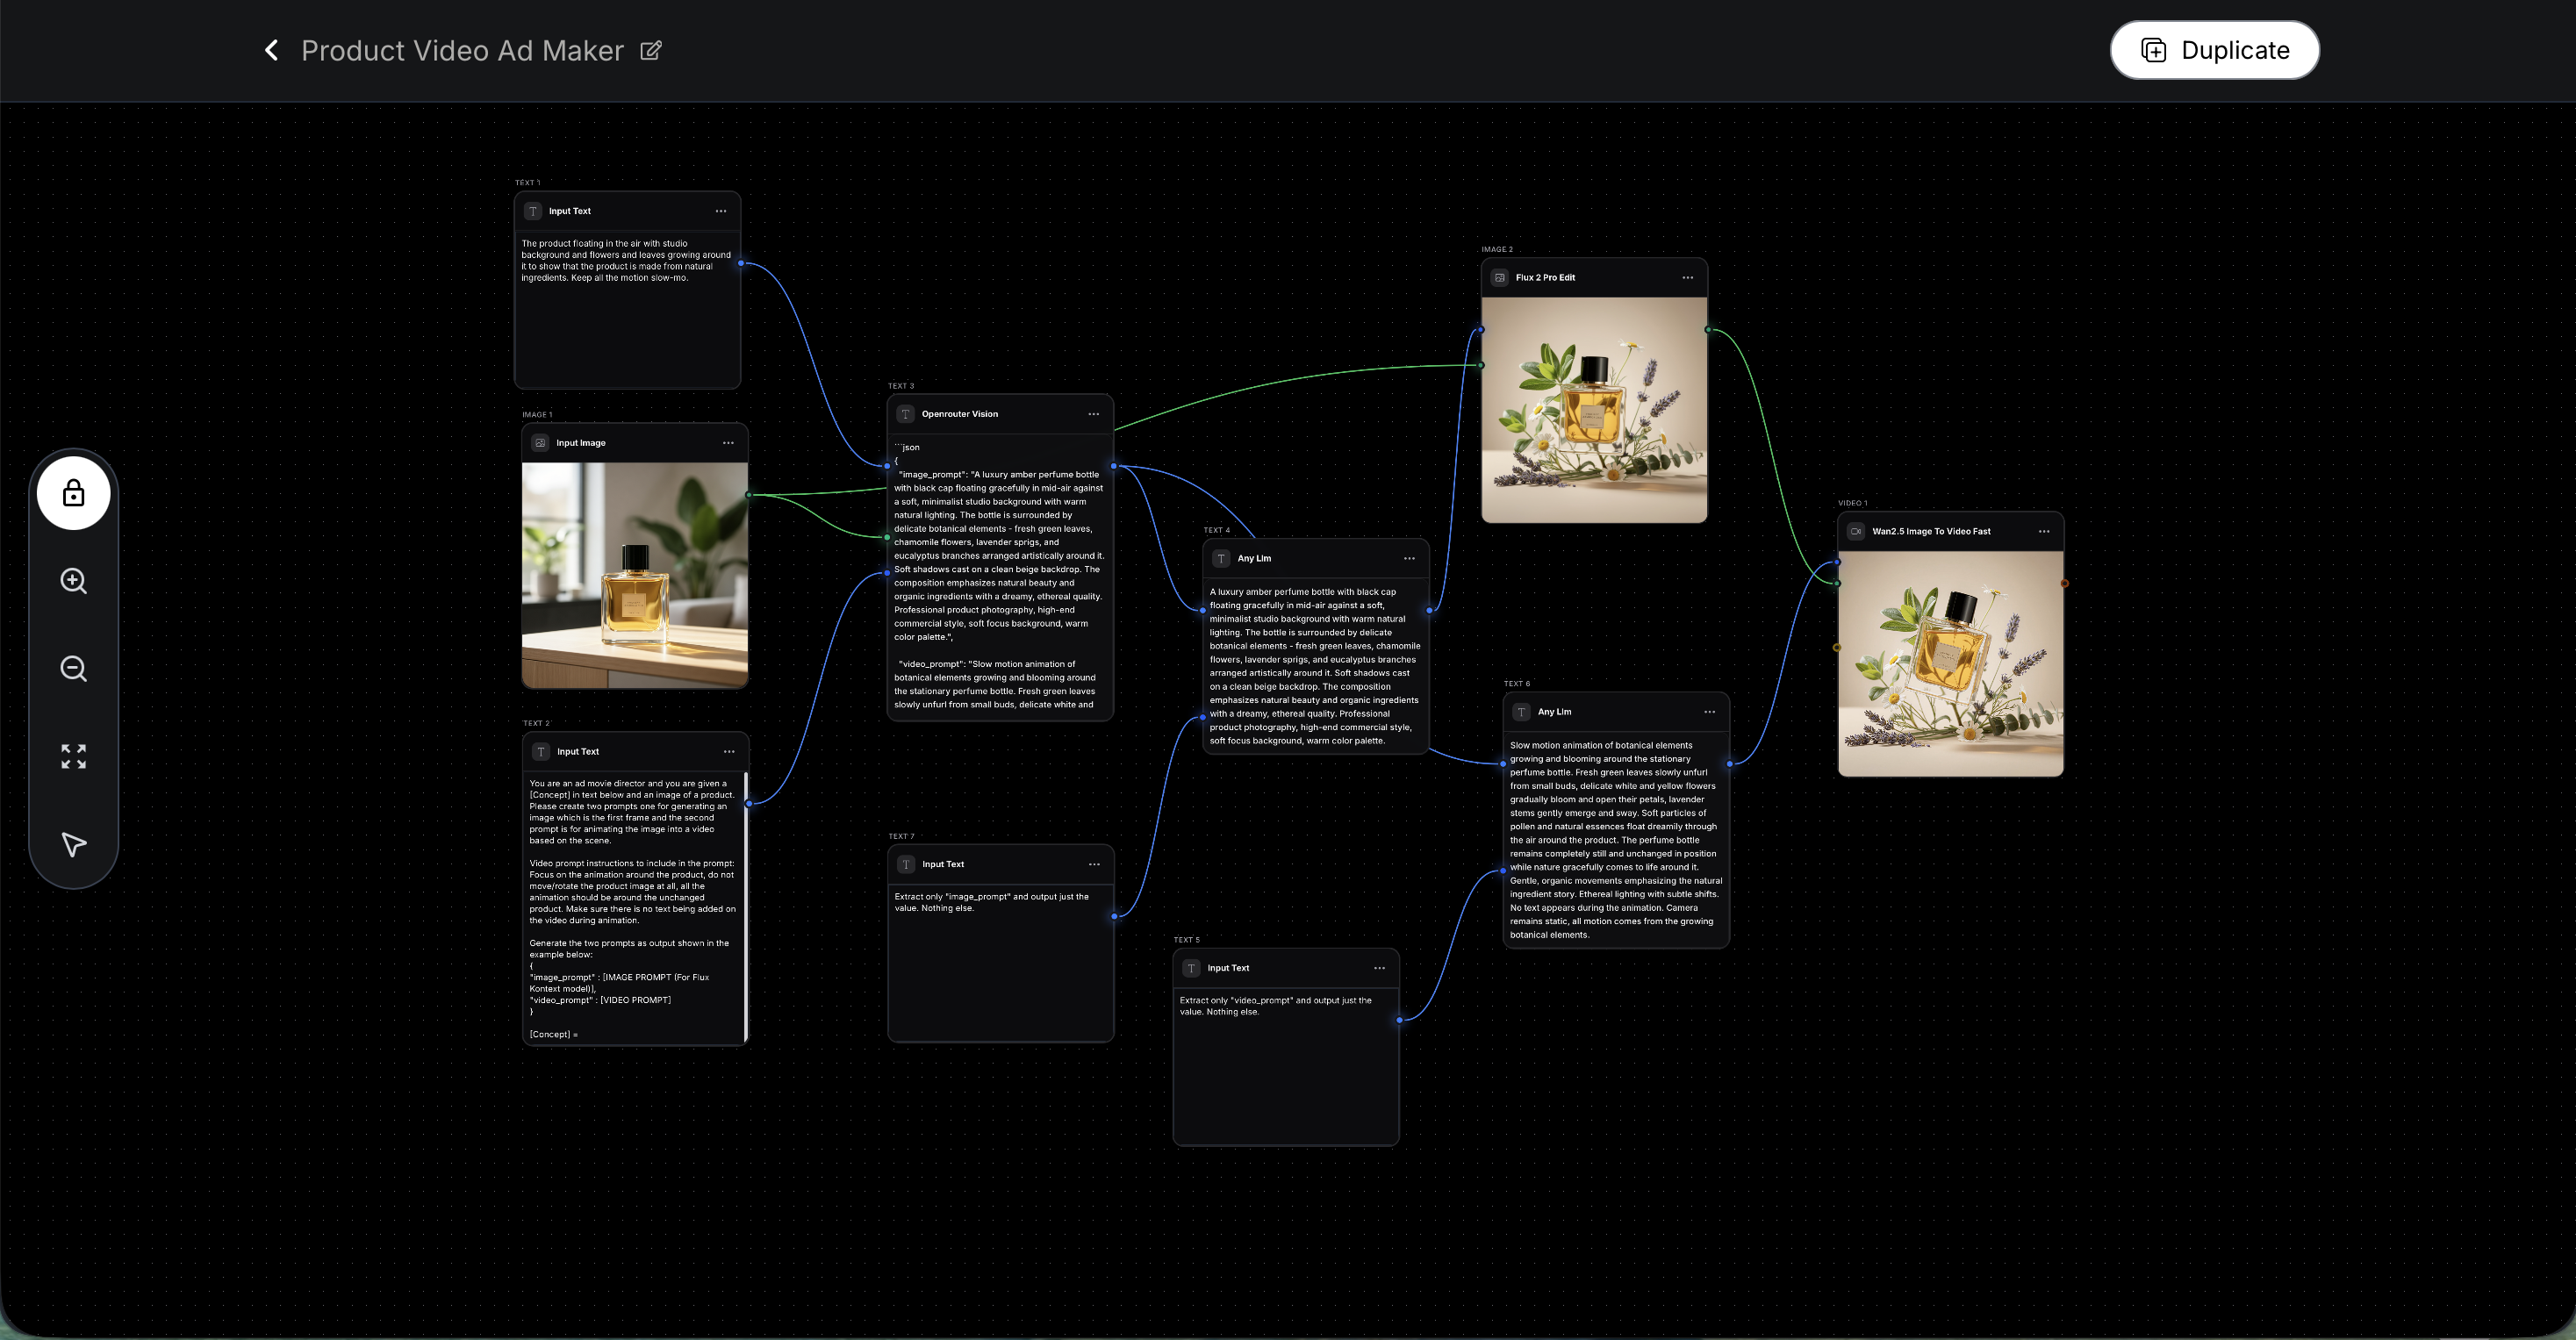Open options menu for Openrouter Vision node
The width and height of the screenshot is (2576, 1340).
(x=1094, y=414)
